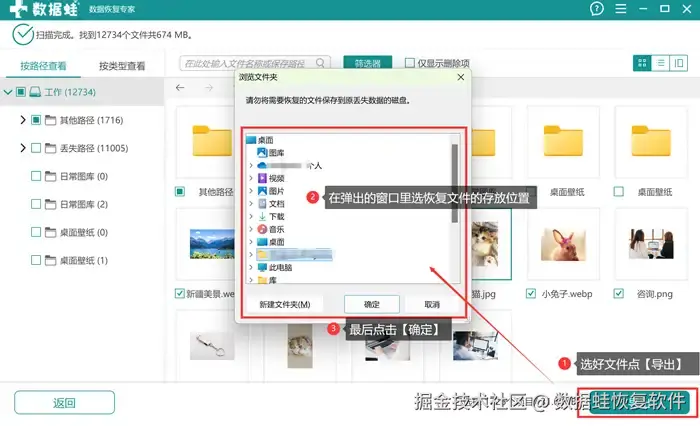Click the 视频 video folder icon

pyautogui.click(x=262, y=178)
